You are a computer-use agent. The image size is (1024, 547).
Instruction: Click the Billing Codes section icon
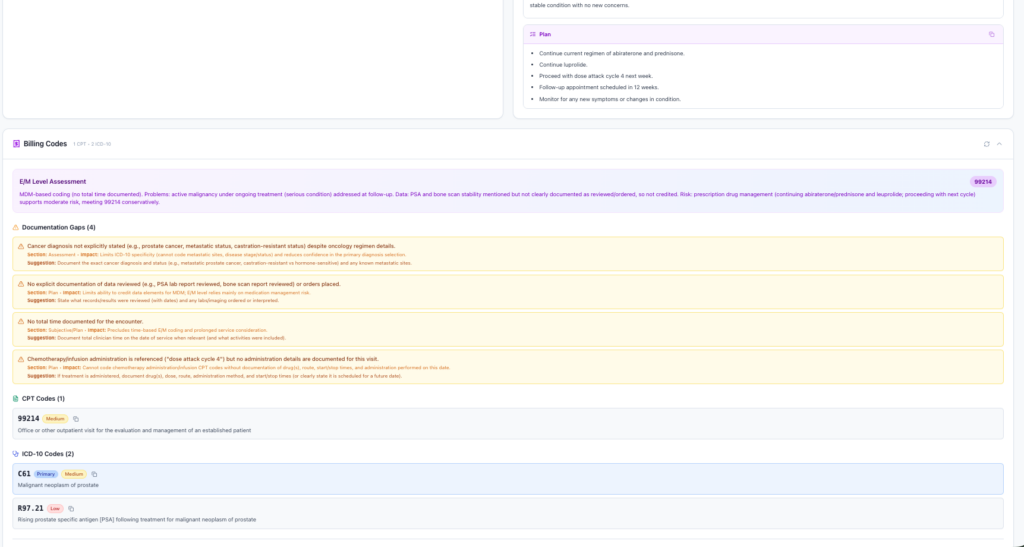coord(16,144)
